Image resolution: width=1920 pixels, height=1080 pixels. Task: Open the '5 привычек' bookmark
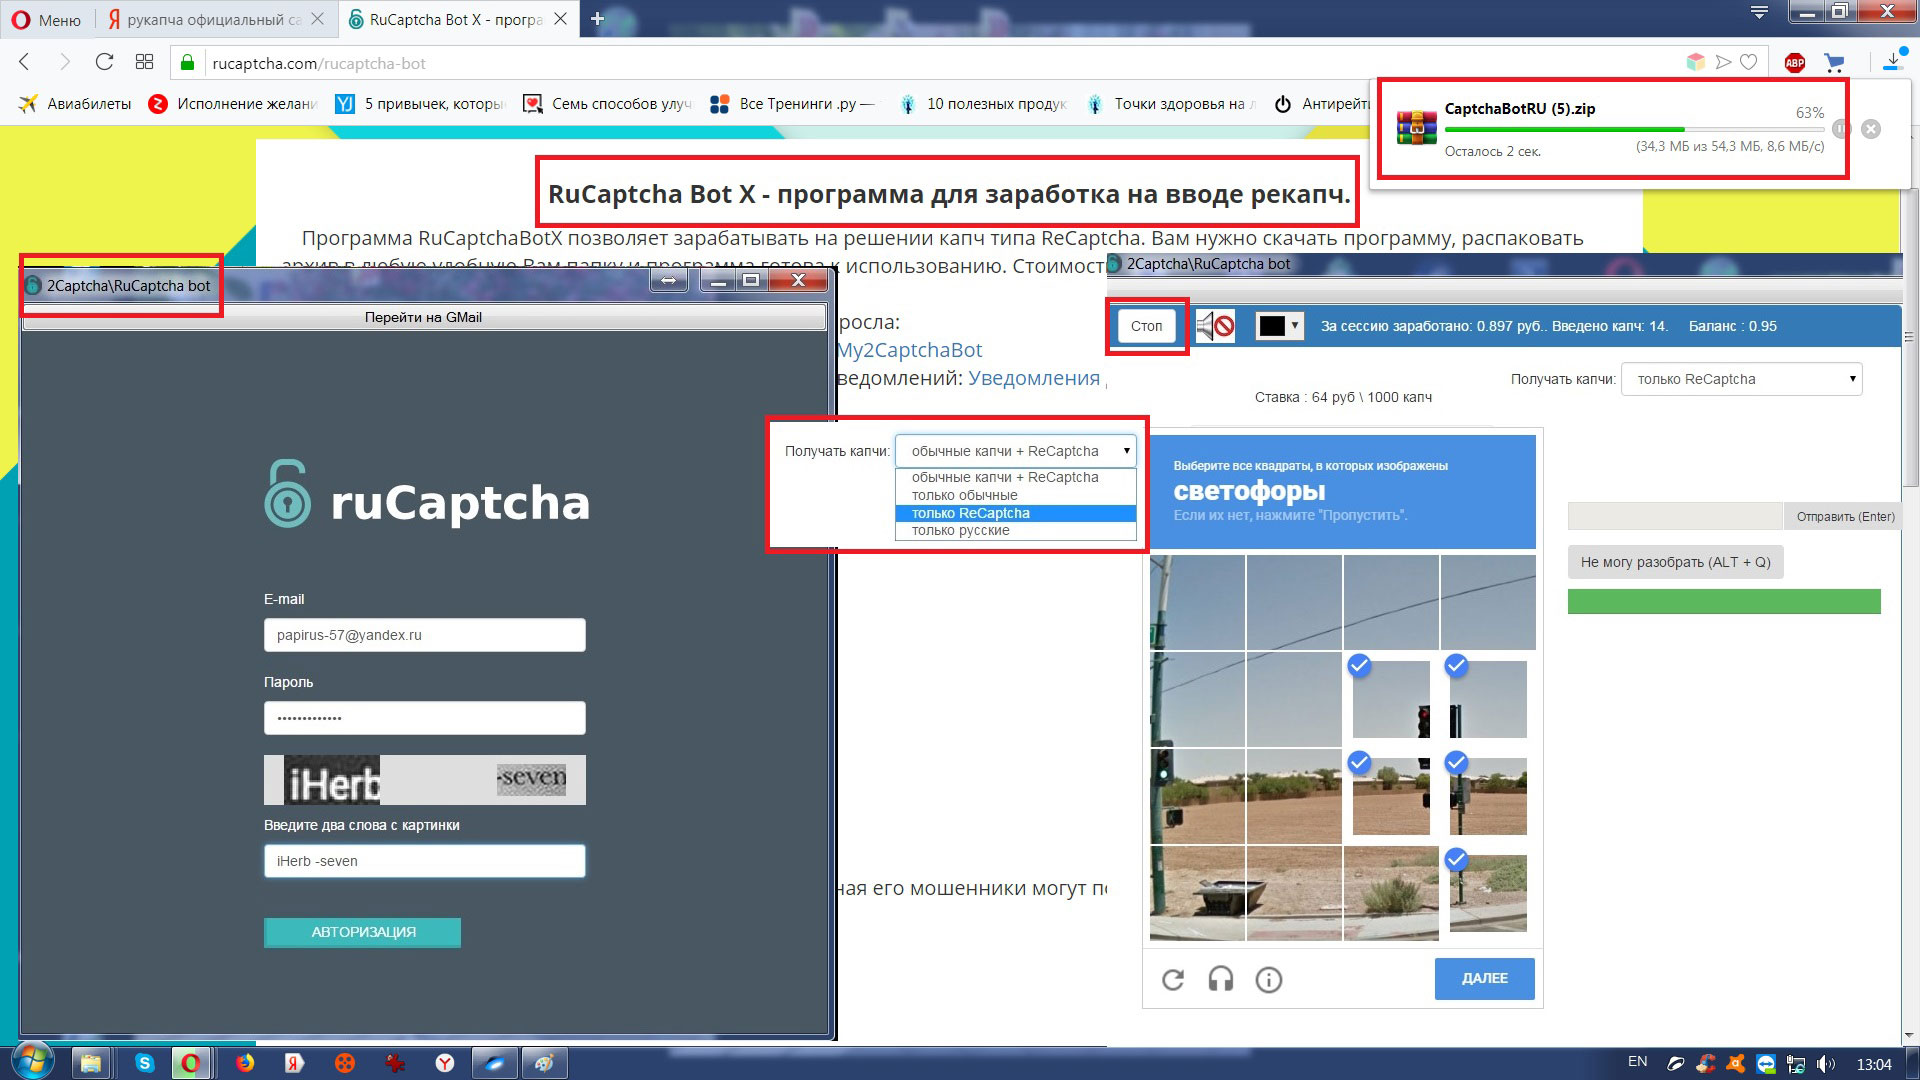421,103
